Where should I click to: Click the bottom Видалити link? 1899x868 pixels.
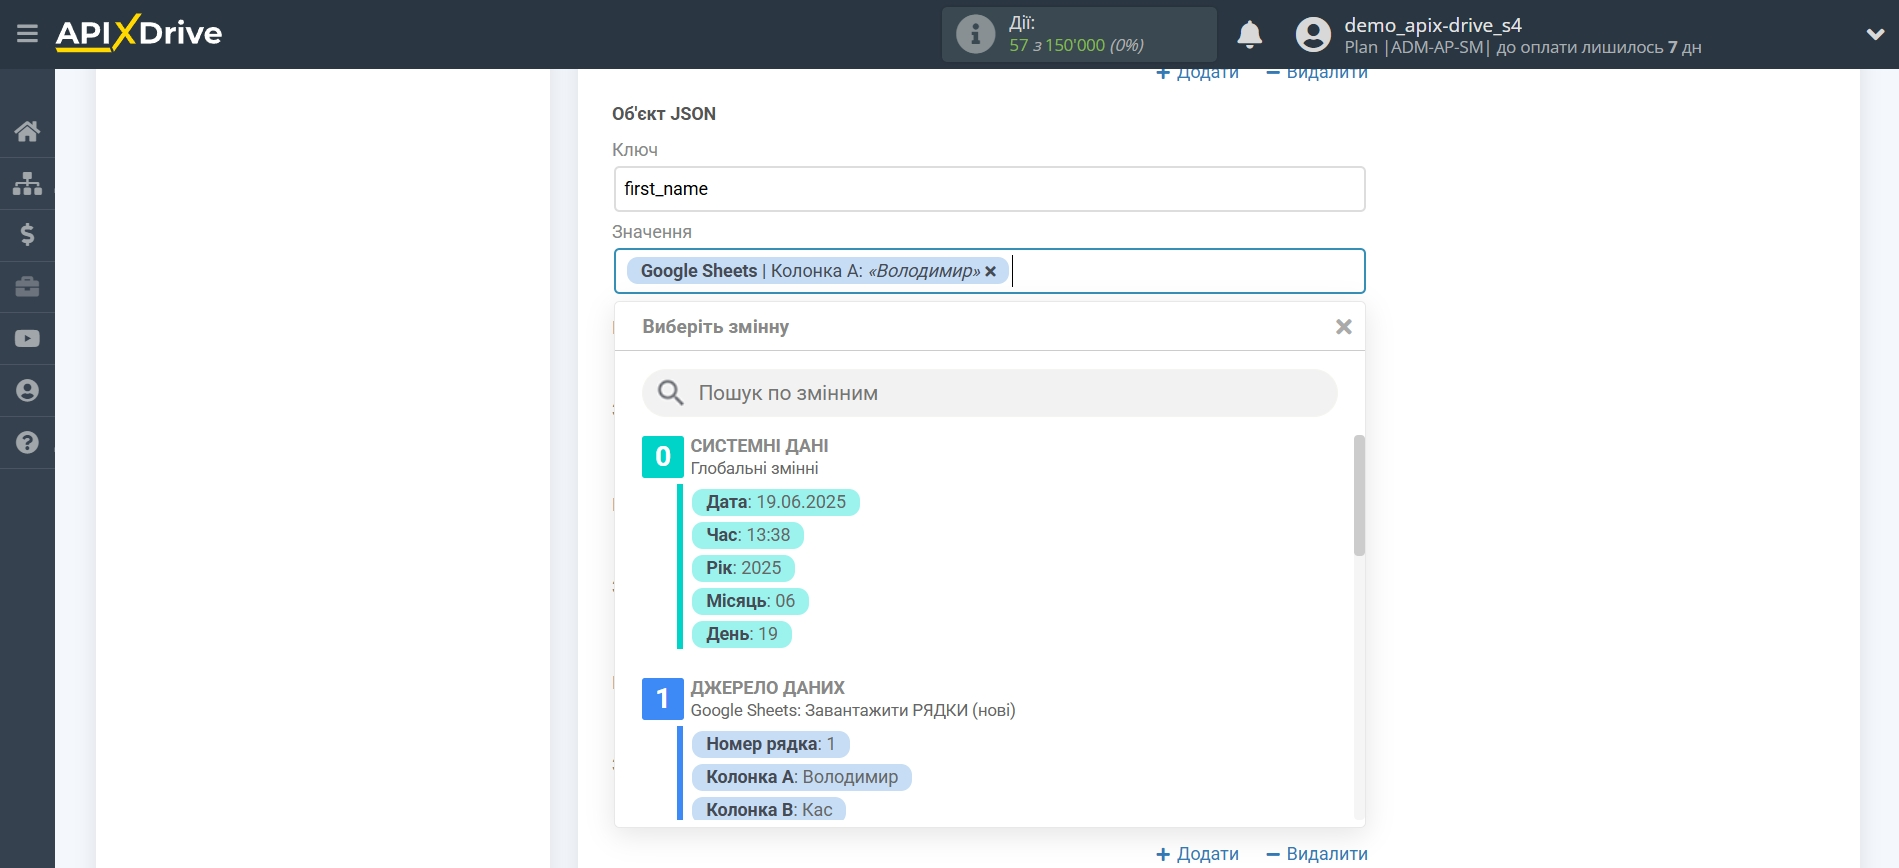point(1316,854)
